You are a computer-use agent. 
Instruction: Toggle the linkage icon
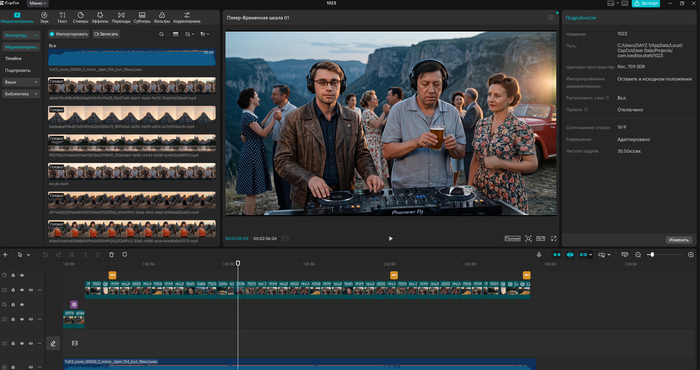[583, 254]
